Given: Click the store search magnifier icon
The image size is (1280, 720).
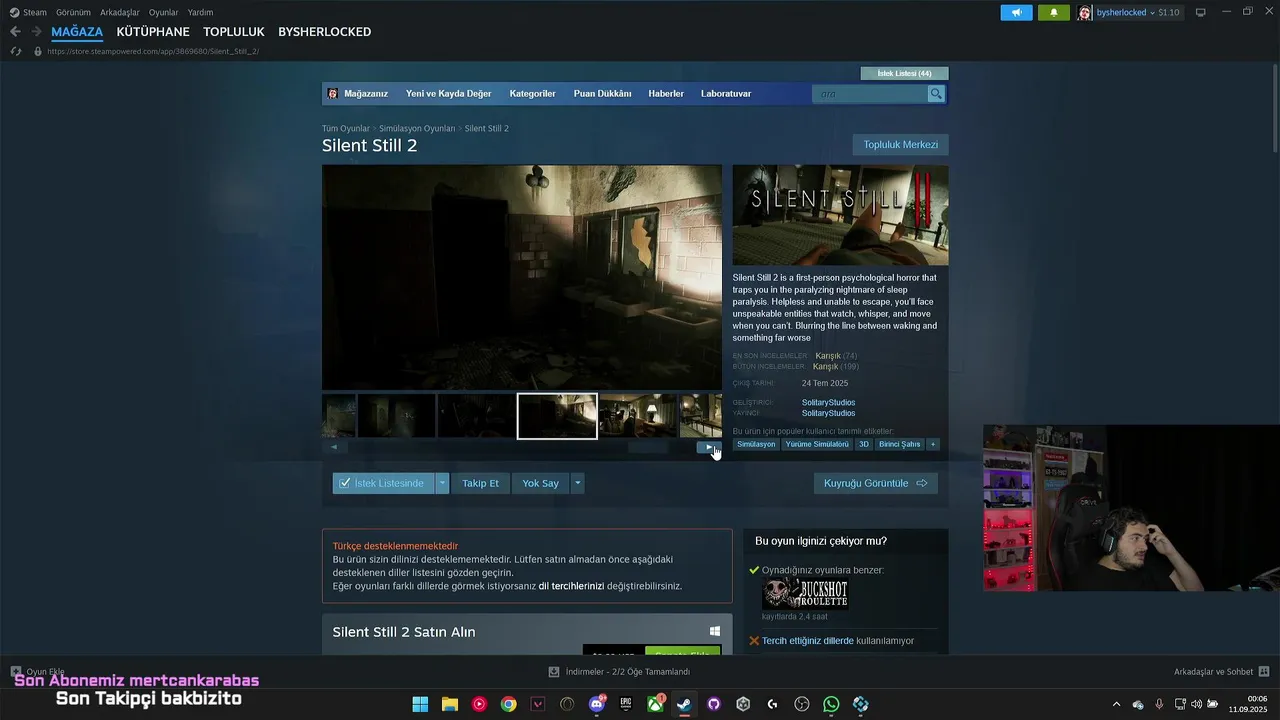Looking at the screenshot, I should coord(936,93).
